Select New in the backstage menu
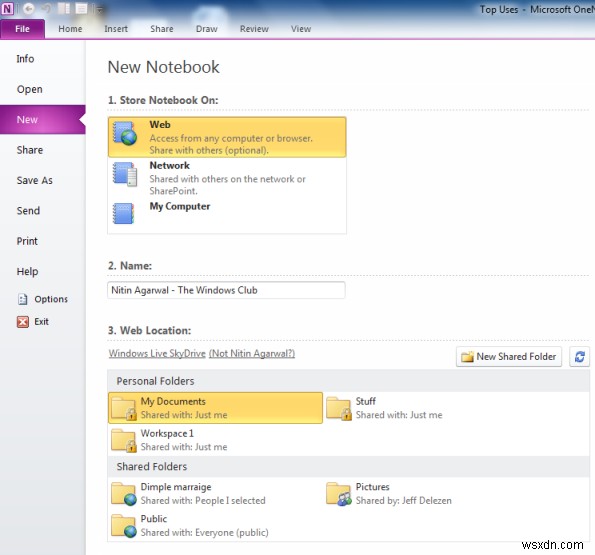Image resolution: width=595 pixels, height=555 pixels. click(x=42, y=119)
